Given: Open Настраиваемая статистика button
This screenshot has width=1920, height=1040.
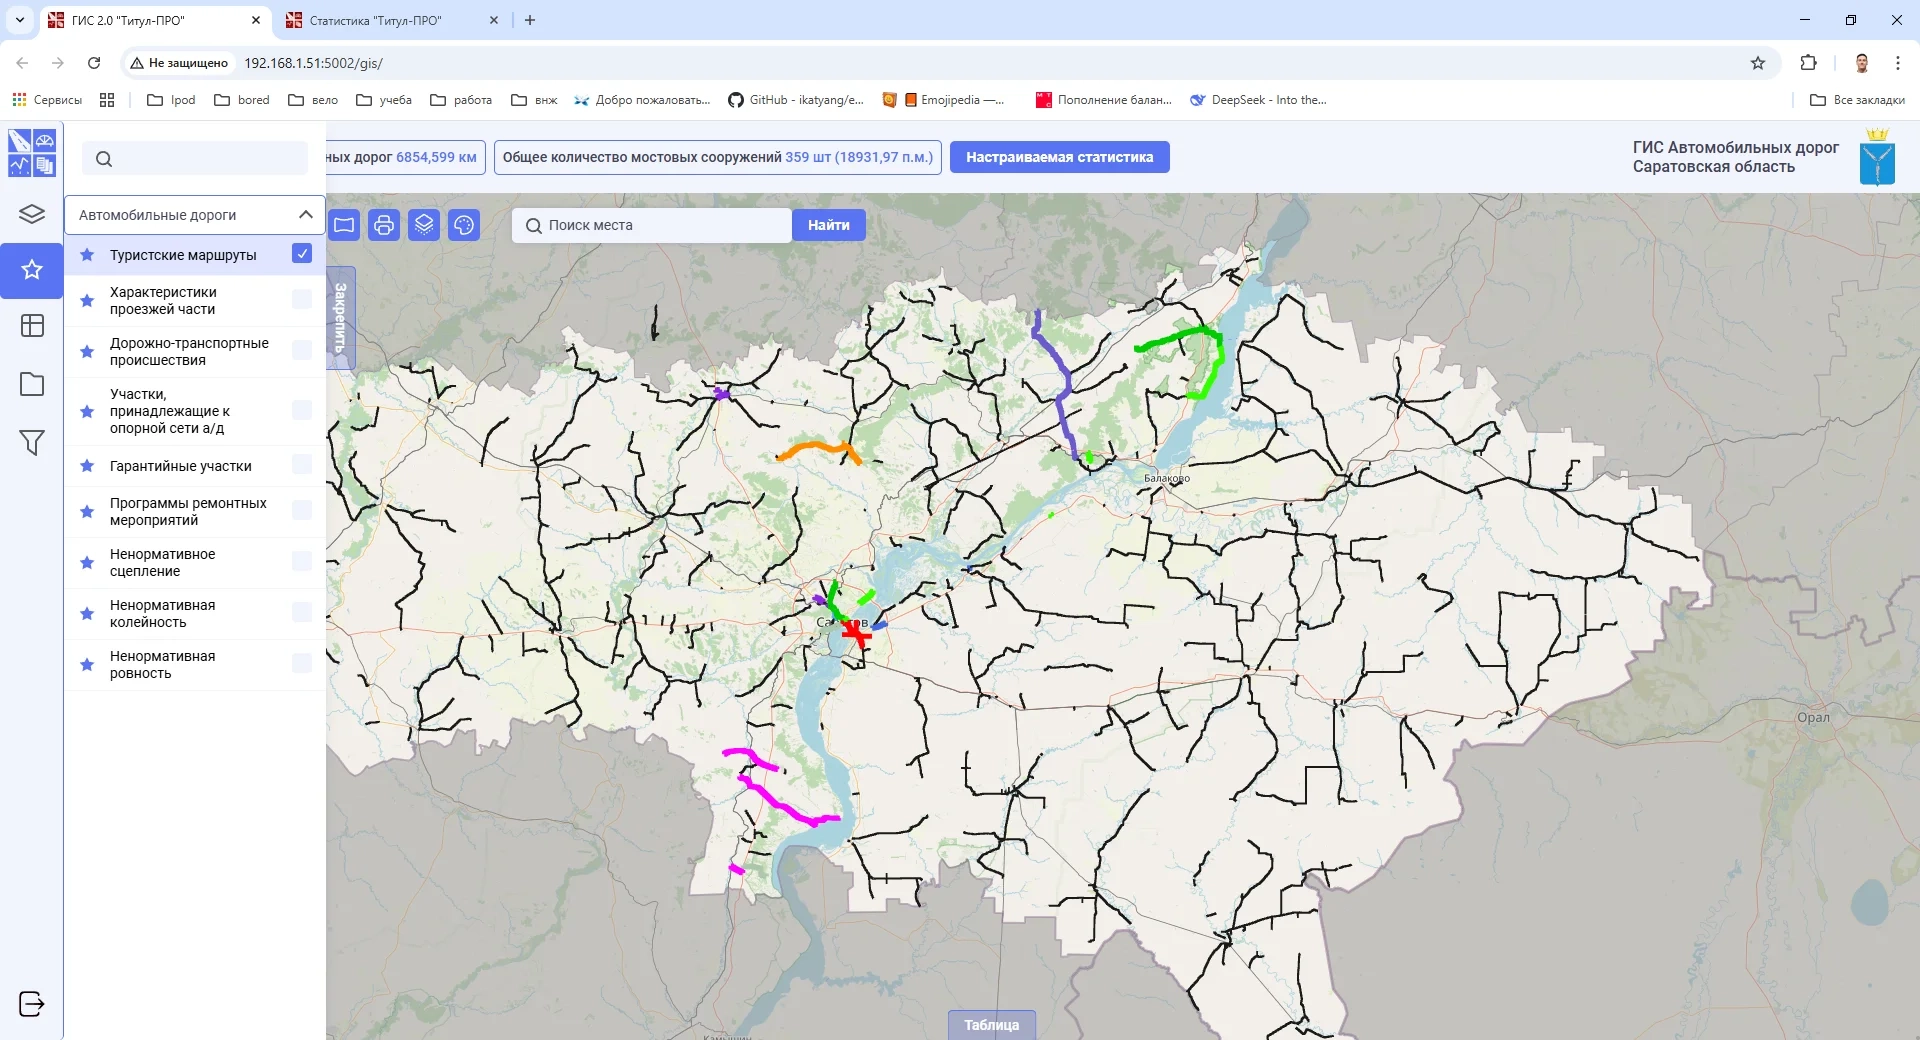Looking at the screenshot, I should 1059,157.
